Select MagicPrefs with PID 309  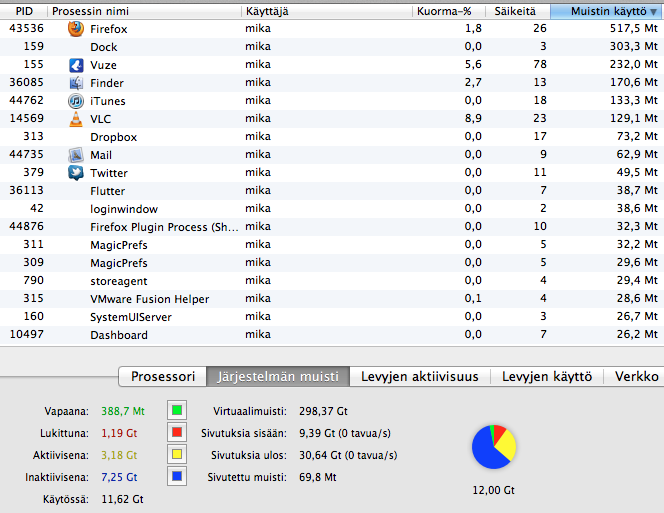click(x=332, y=263)
